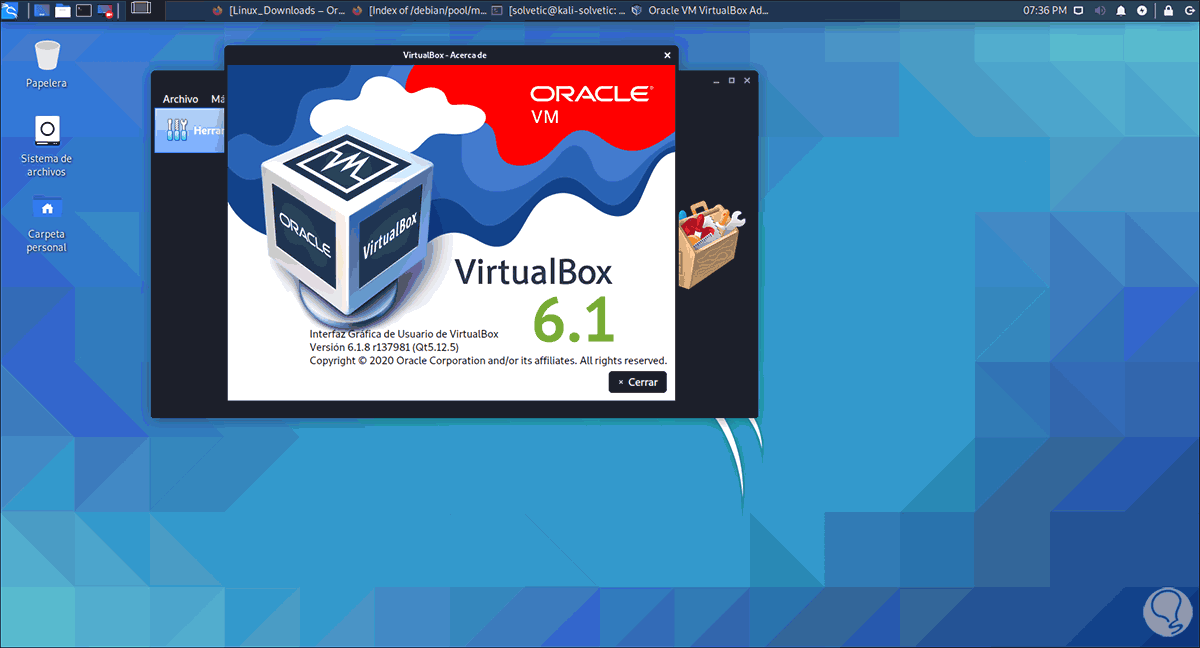Viewport: 1200px width, 648px height.
Task: Close the VirtualBox Manager window
Action: click(x=747, y=80)
